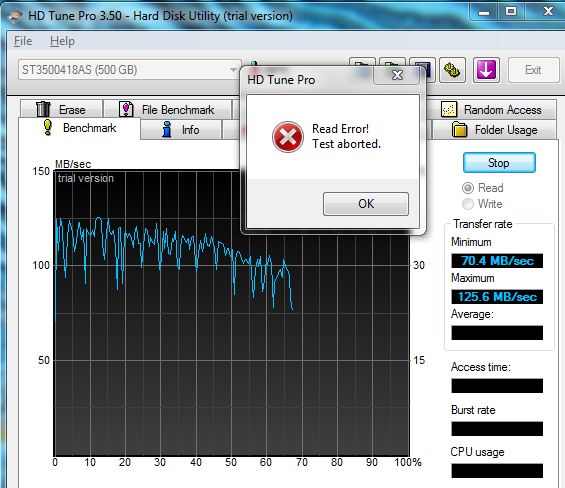
Task: Click the empty Burst rate value field
Action: point(497,429)
